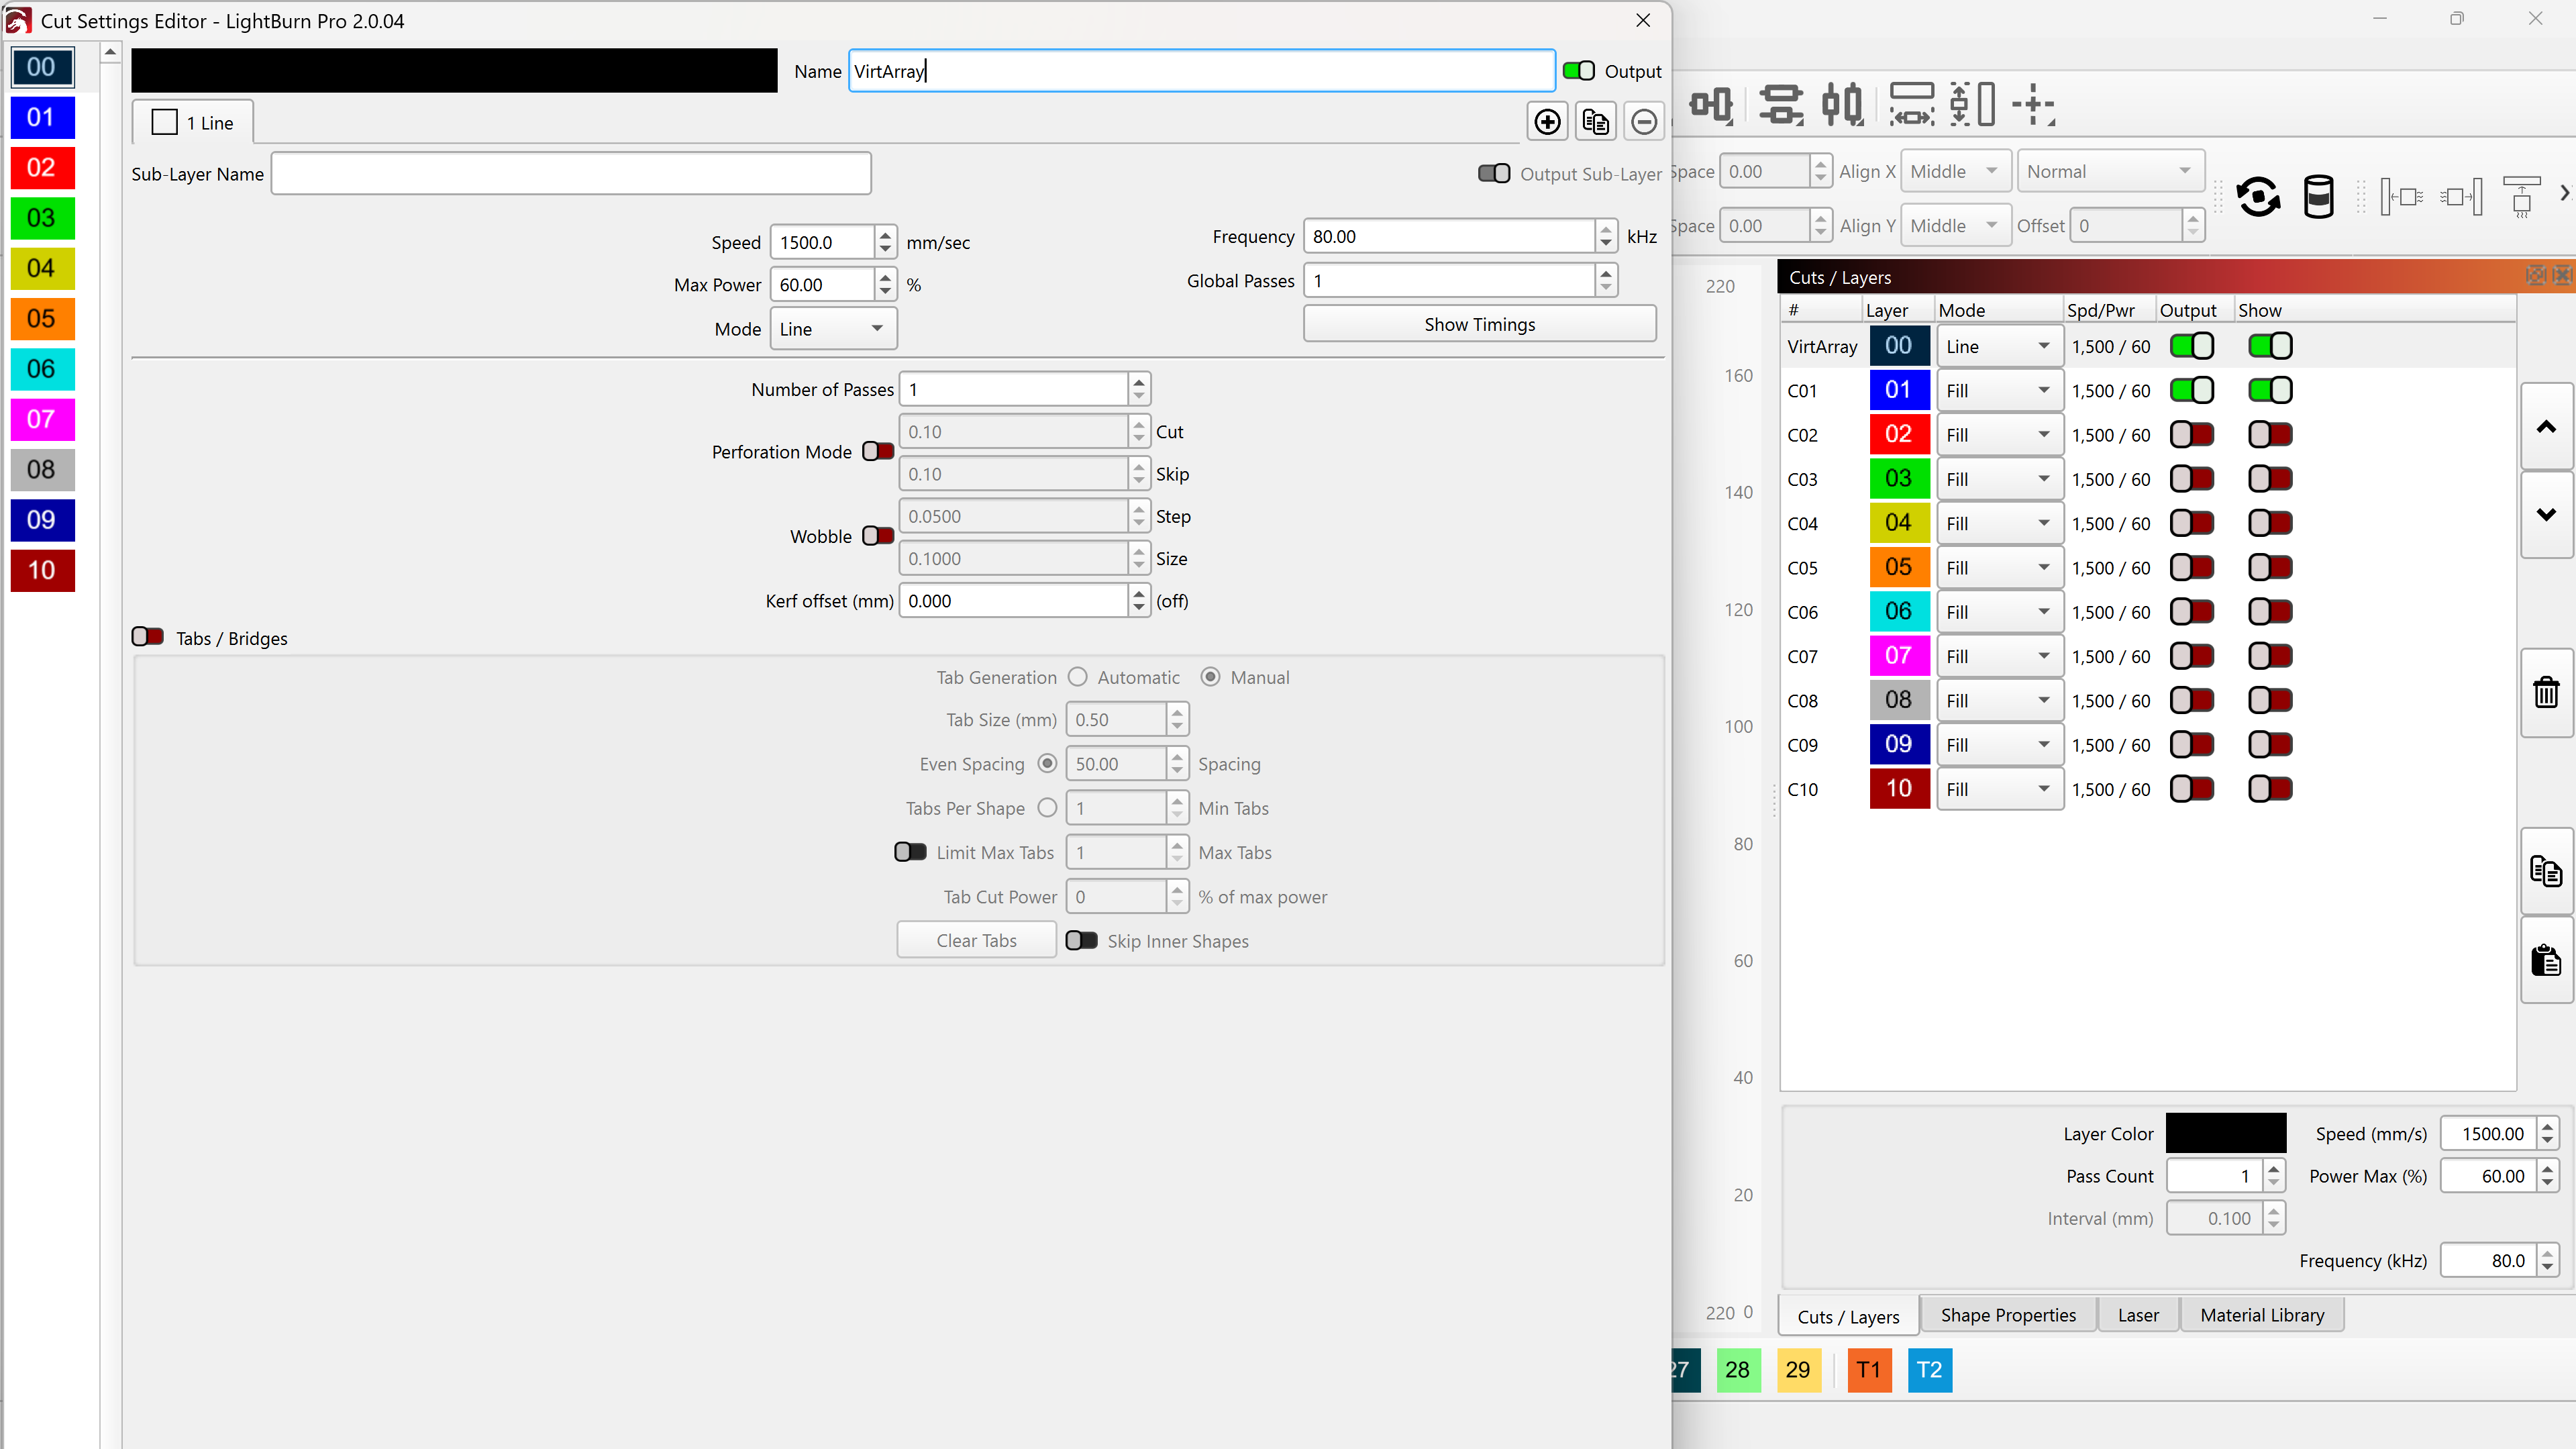This screenshot has height=1449, width=2576.
Task: Enable Output for layer C02
Action: tap(2191, 435)
